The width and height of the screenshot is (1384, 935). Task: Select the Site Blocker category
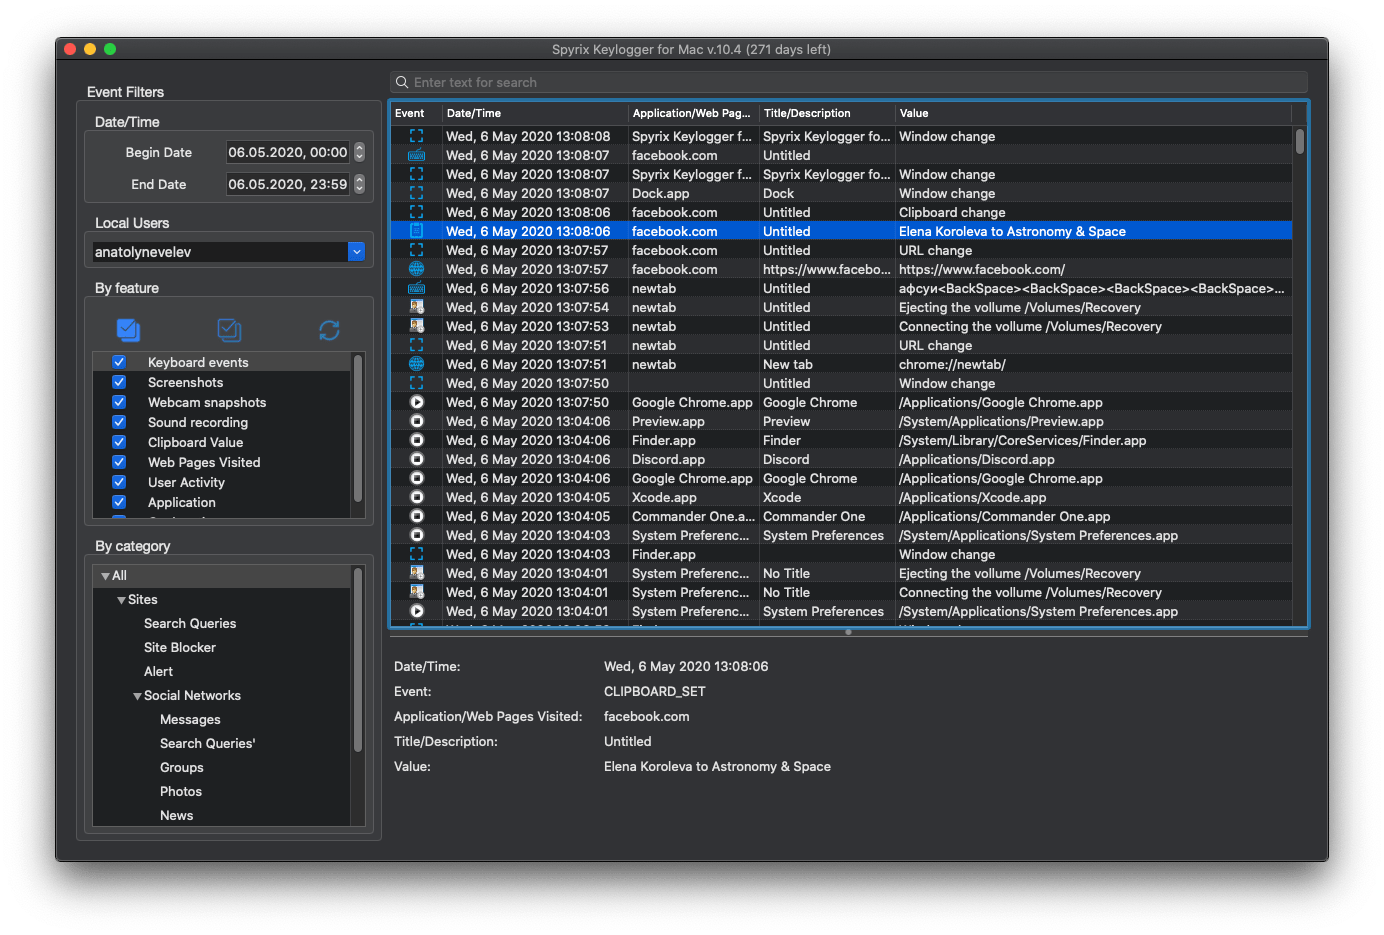(180, 647)
